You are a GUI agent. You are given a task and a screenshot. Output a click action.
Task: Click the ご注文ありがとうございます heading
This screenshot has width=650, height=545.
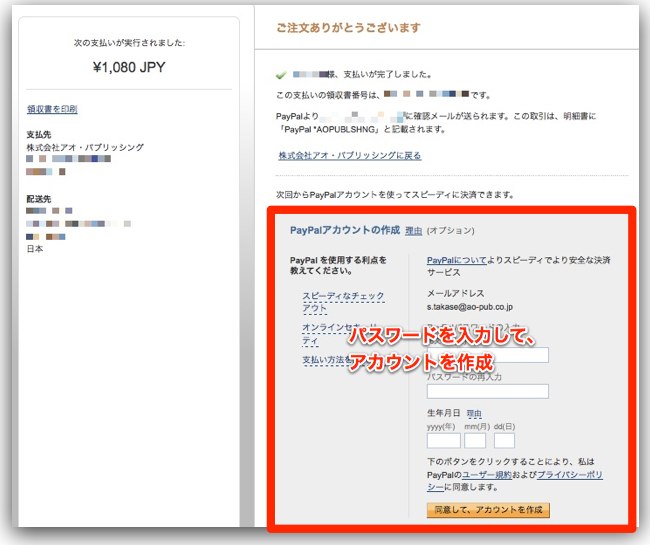(348, 28)
